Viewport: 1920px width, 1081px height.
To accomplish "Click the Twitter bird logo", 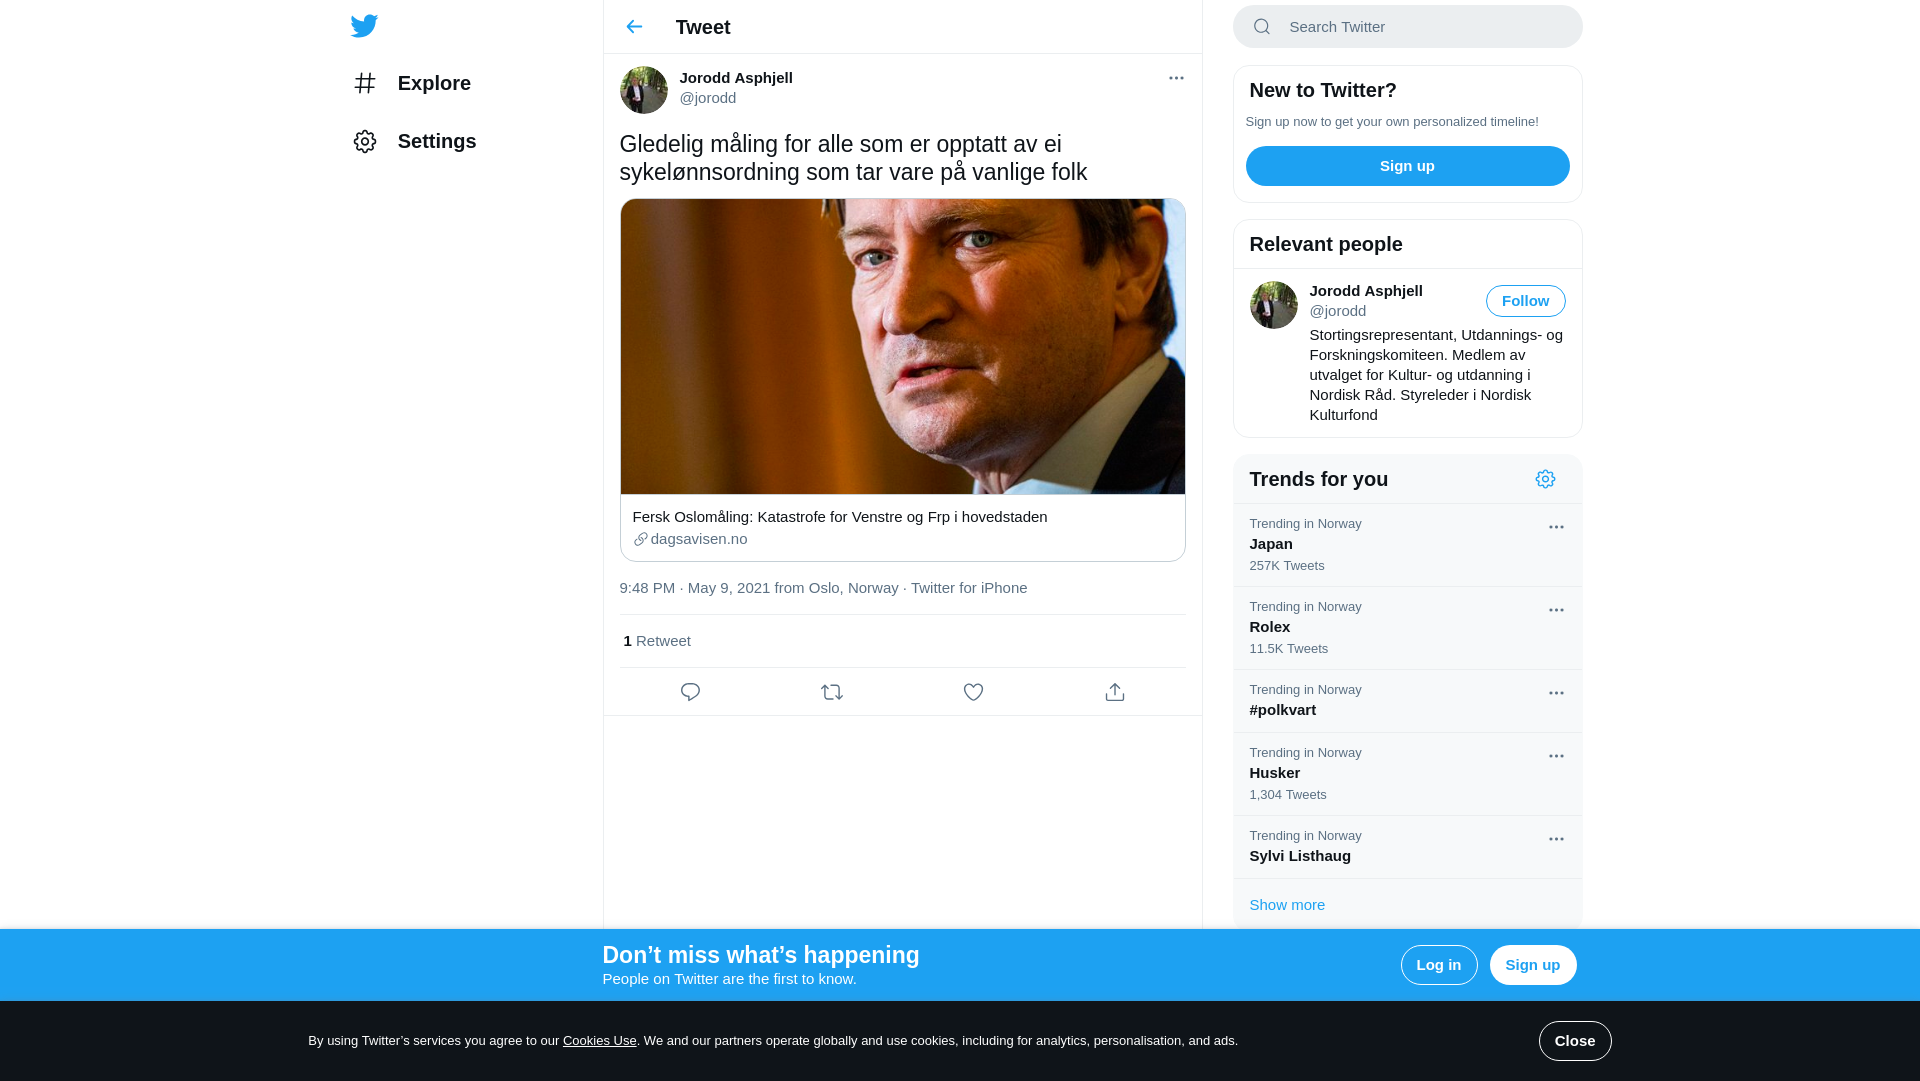I will [364, 26].
